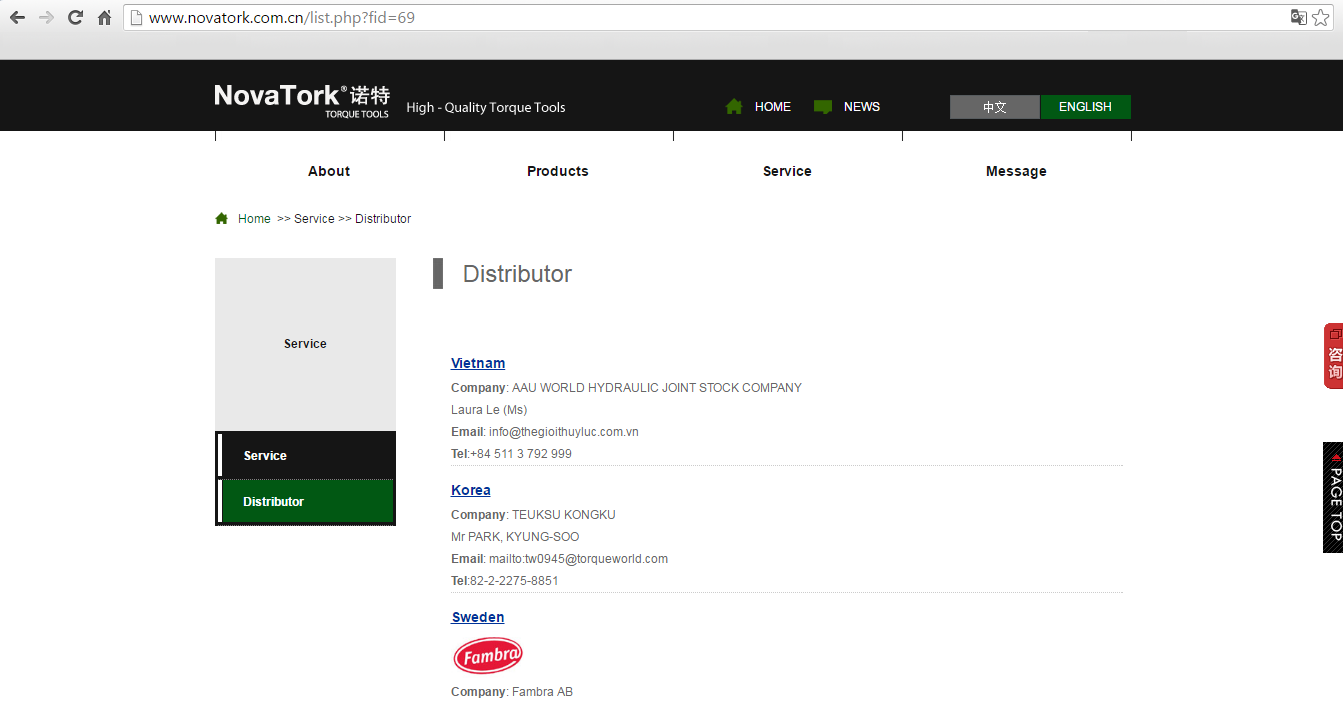Open the Vietnam distributor link
This screenshot has width=1343, height=703.
coord(478,363)
